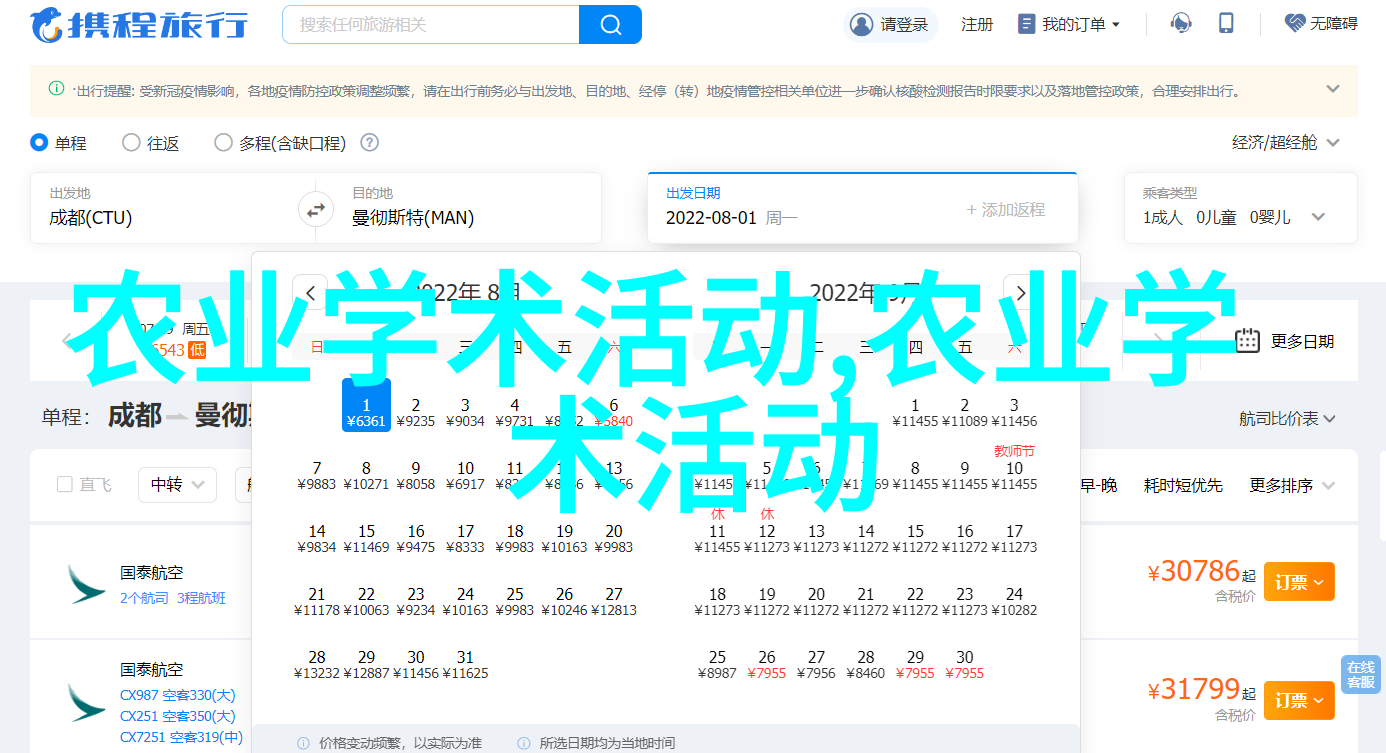Screen dimensions: 1386x753
Task: Open the 2个航司 3程航班 link
Action: click(x=173, y=598)
